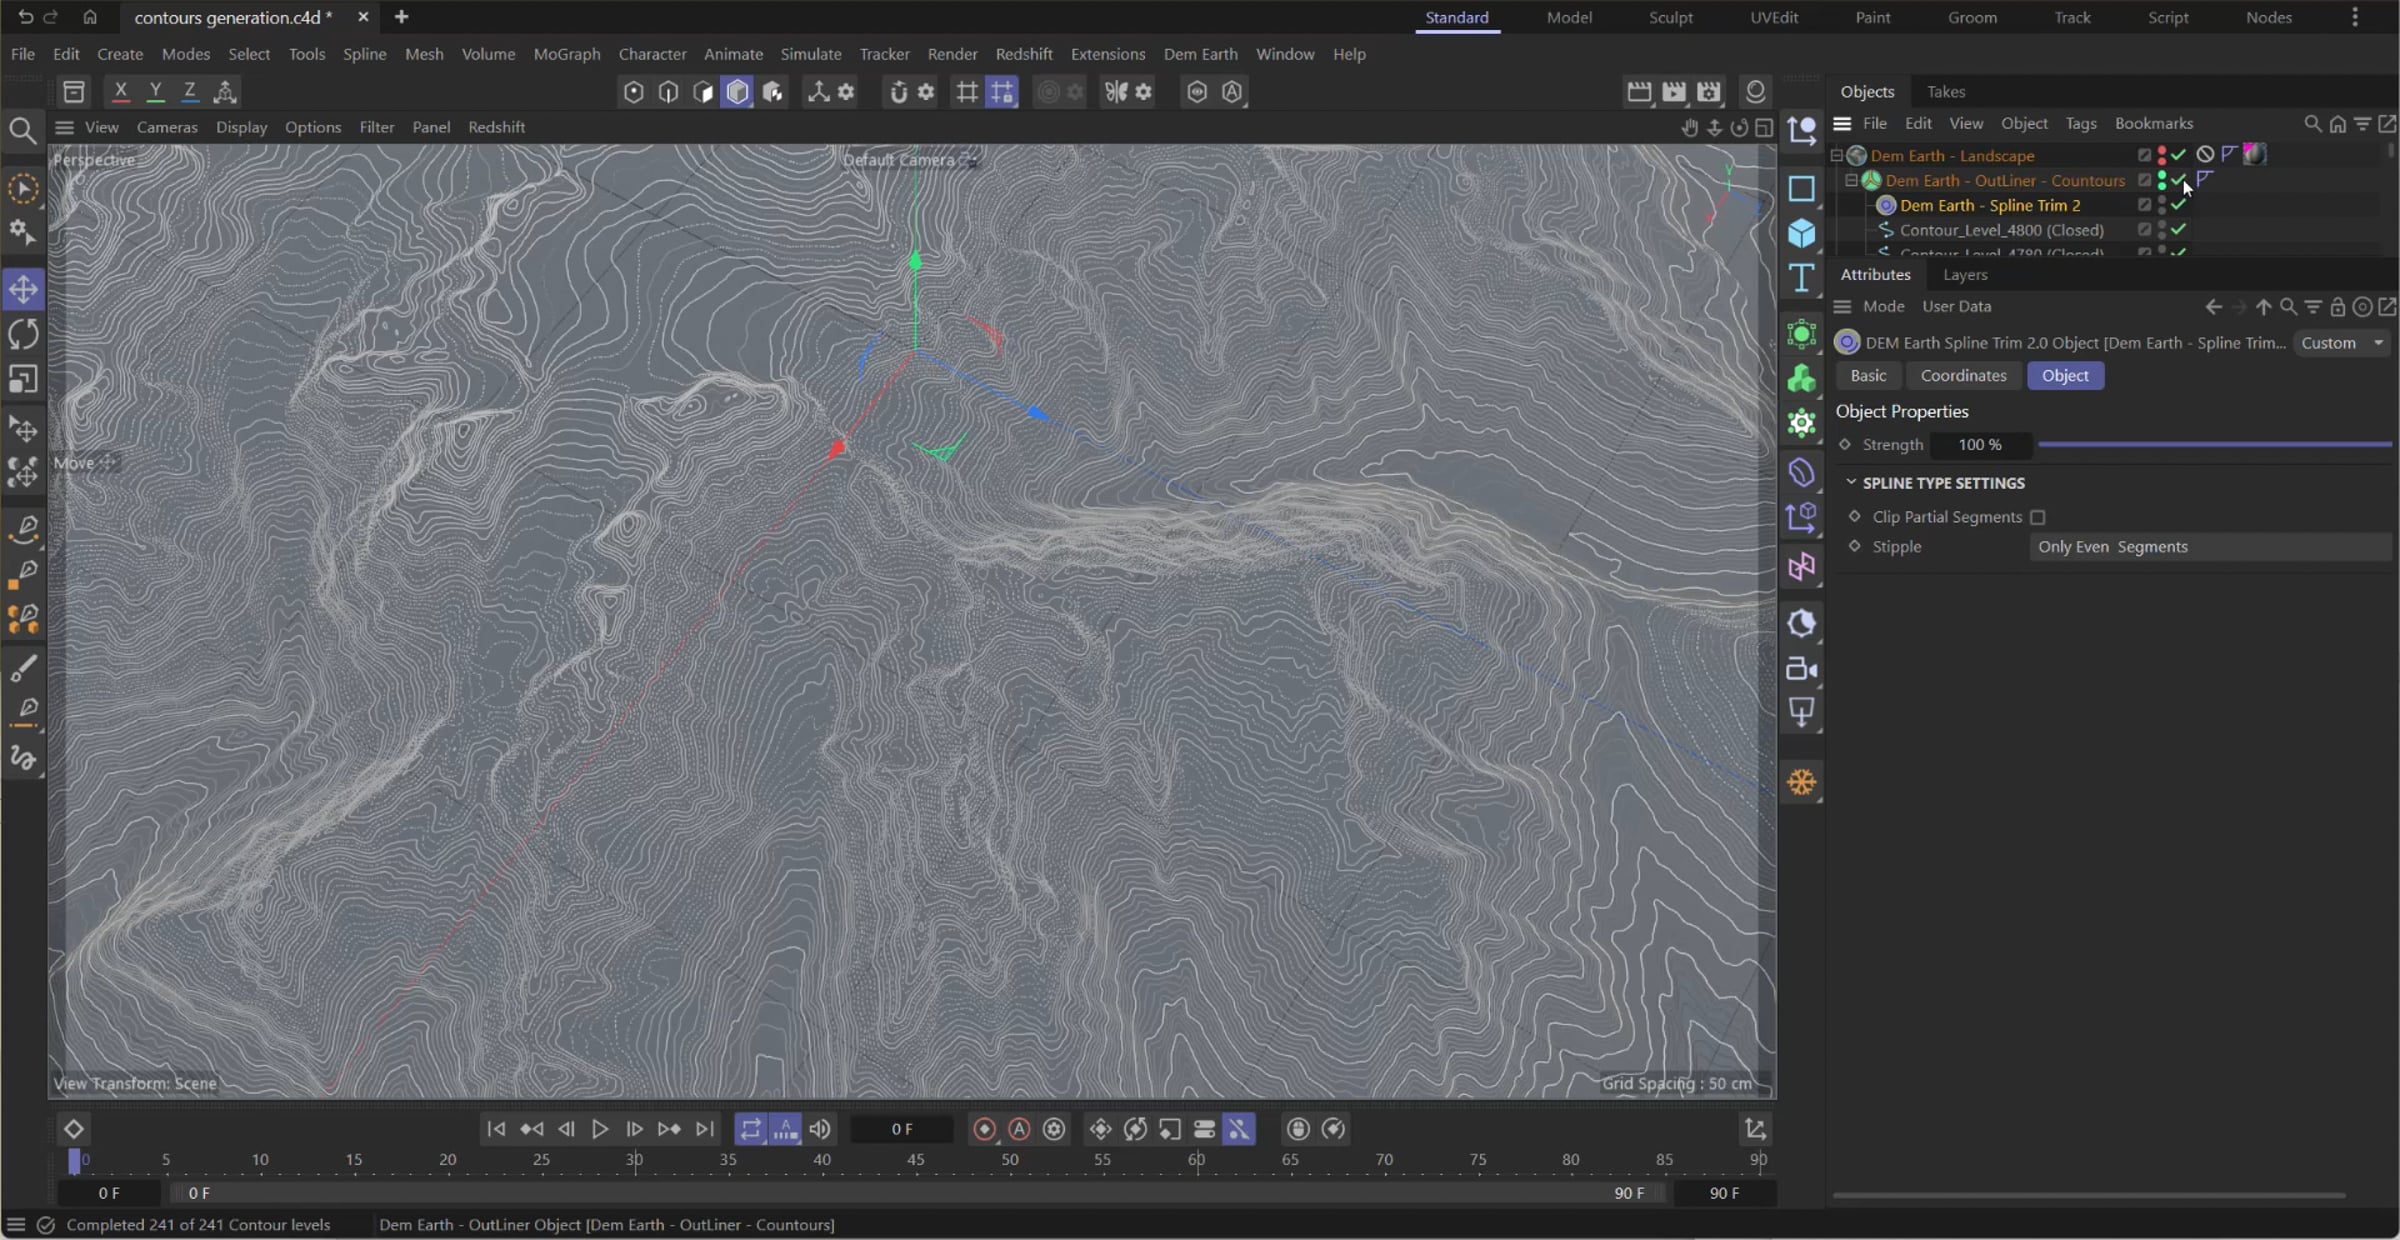The image size is (2400, 1240).
Task: Add a Light object from side palette
Action: [x=1801, y=713]
